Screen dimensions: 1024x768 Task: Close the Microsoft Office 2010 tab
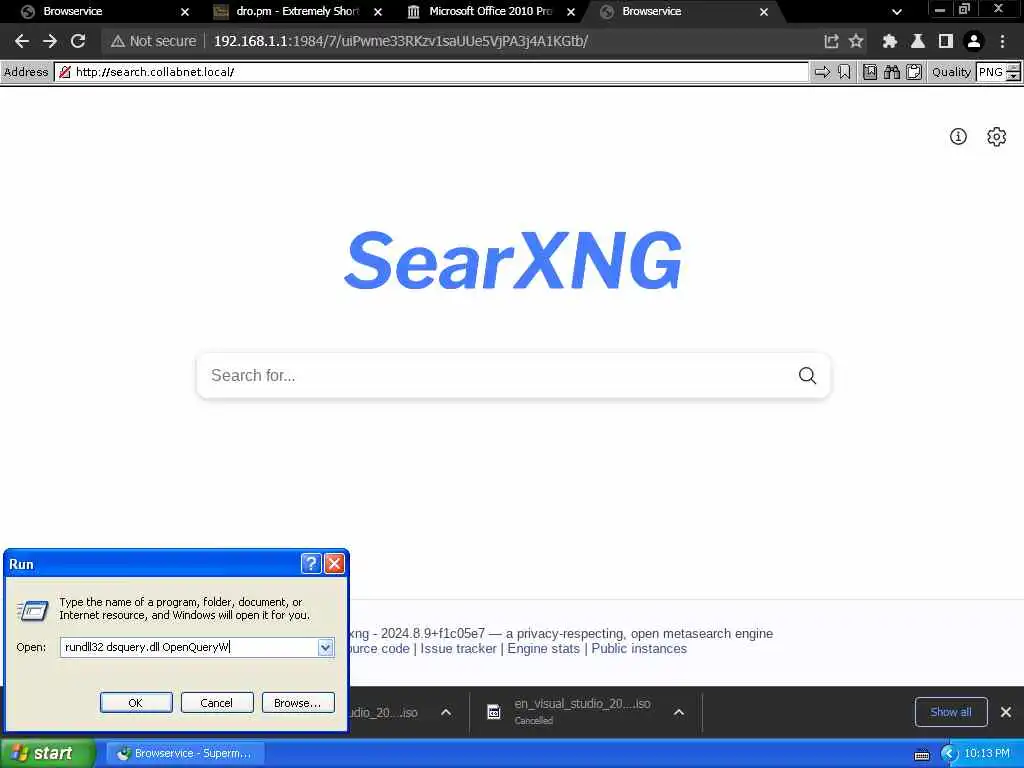click(571, 12)
